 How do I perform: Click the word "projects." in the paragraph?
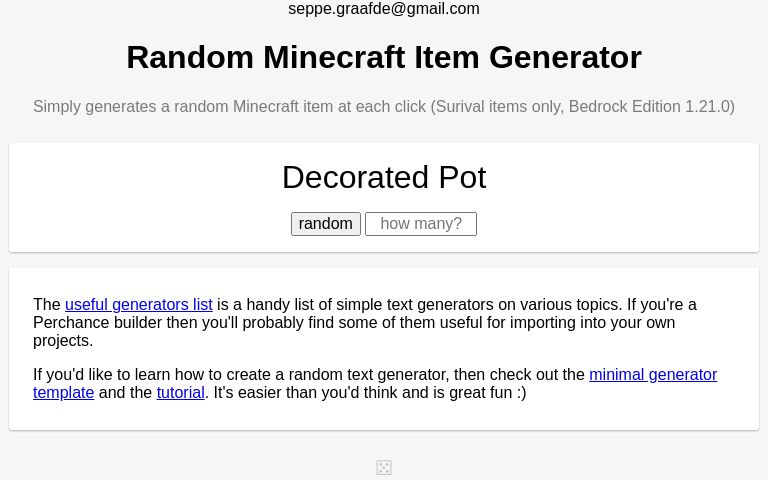pyautogui.click(x=63, y=340)
